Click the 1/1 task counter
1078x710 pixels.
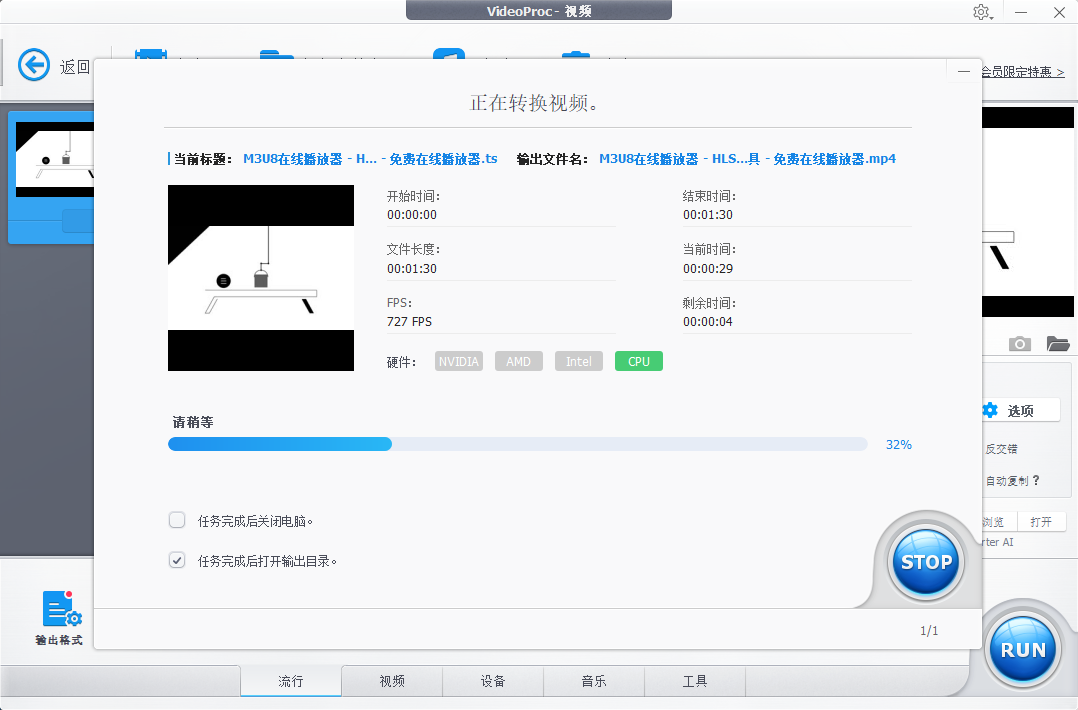click(x=929, y=630)
